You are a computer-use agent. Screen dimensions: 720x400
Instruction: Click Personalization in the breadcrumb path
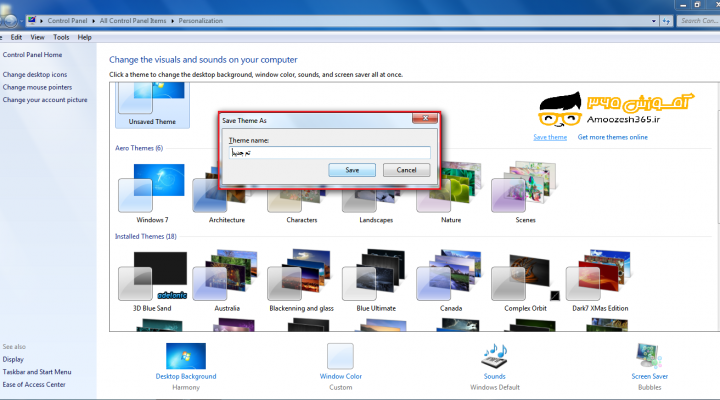coord(201,21)
